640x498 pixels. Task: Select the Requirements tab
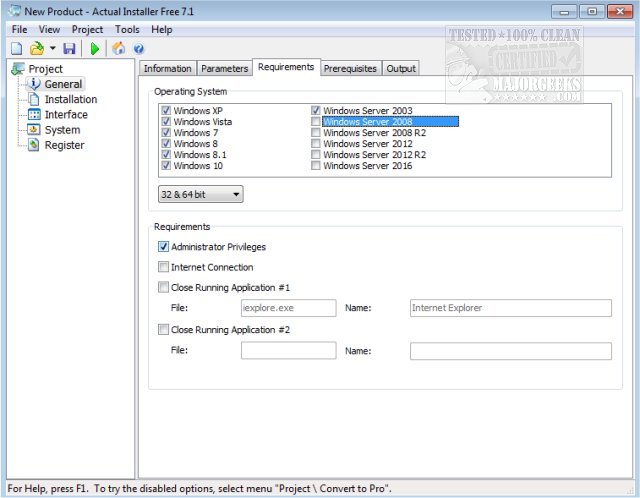286,67
